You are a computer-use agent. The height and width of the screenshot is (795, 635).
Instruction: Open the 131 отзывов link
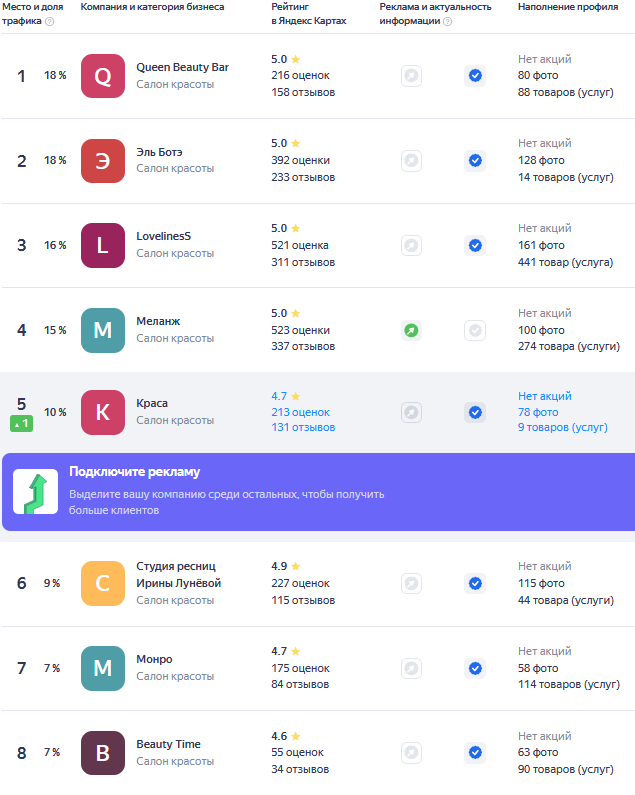pyautogui.click(x=303, y=427)
